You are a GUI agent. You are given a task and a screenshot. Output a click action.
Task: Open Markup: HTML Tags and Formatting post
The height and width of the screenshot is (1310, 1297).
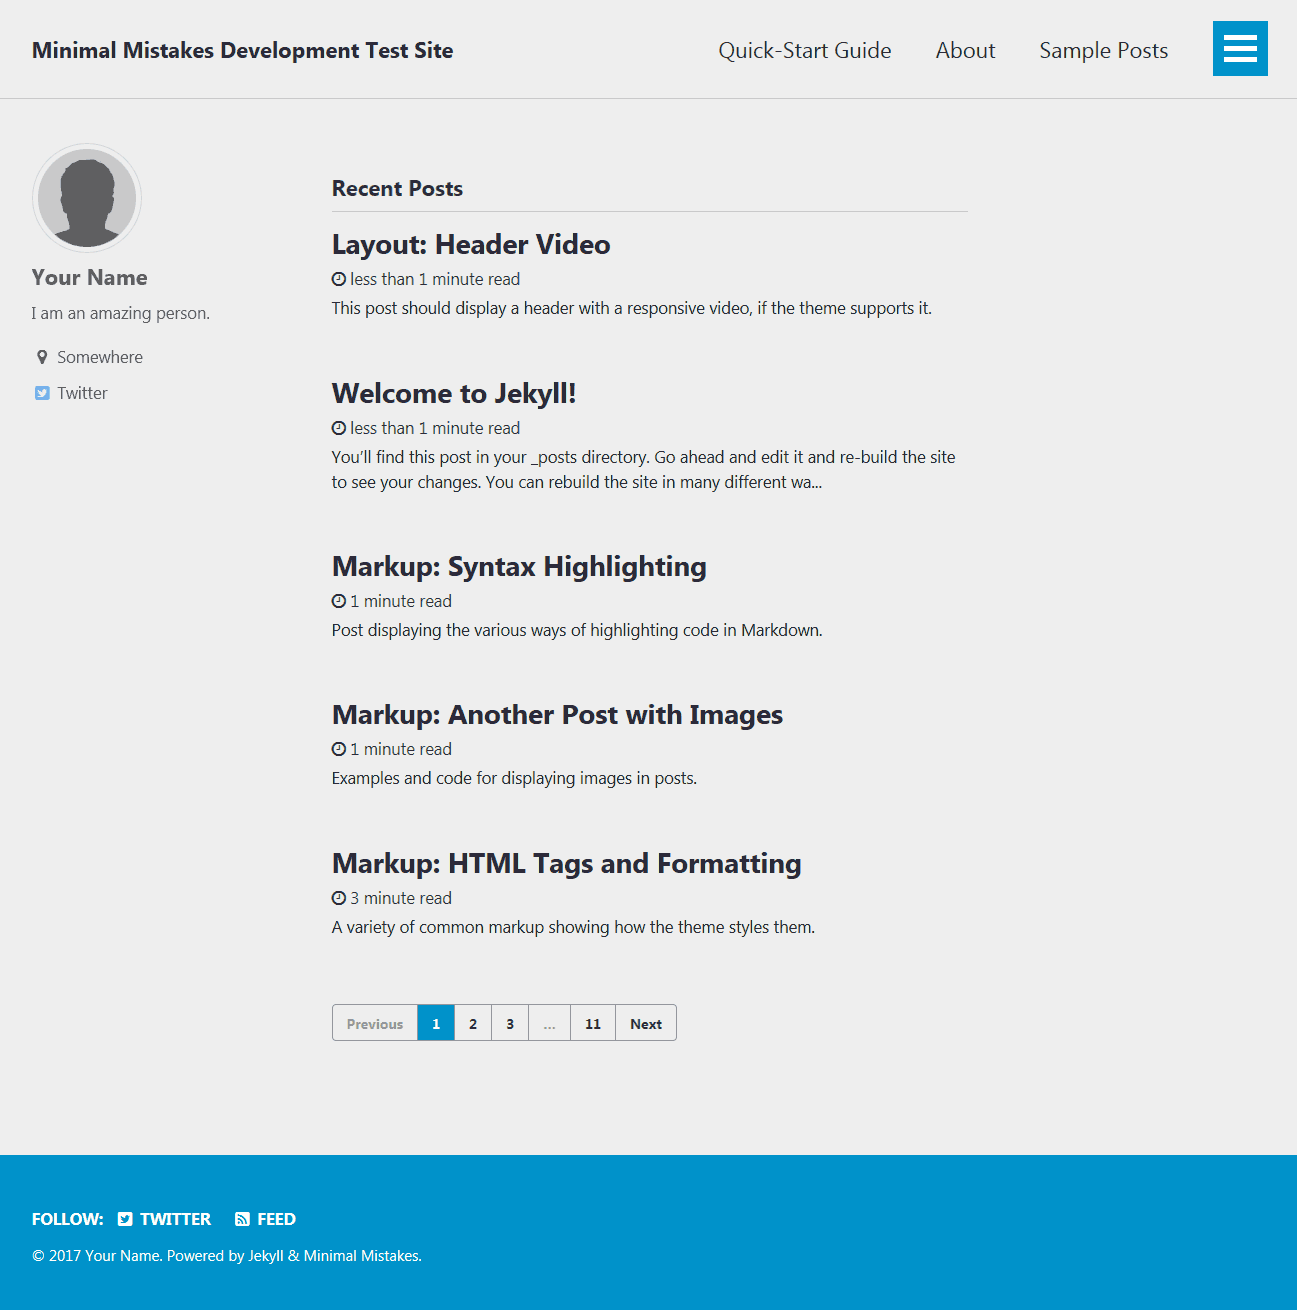(566, 864)
